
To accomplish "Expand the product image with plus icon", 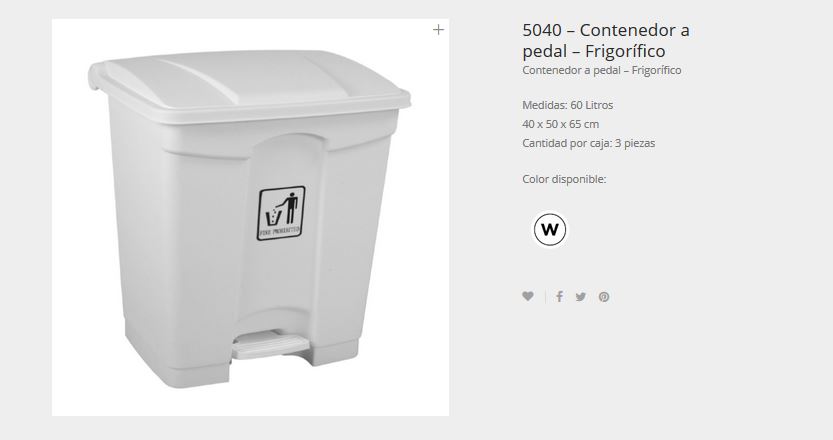I will (438, 30).
